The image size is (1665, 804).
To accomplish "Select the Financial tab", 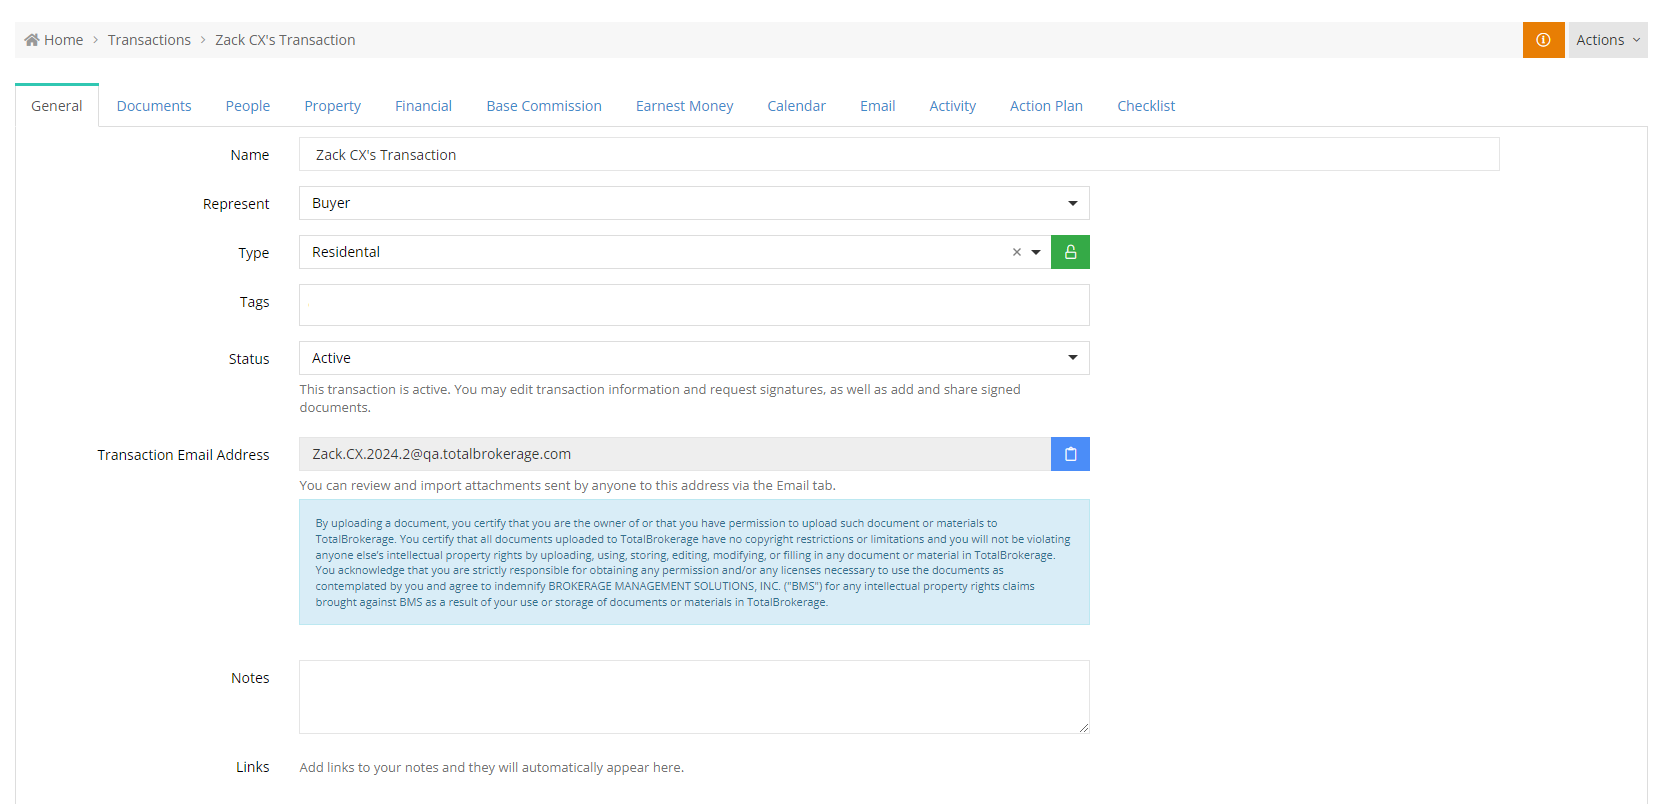I will click(x=423, y=106).
